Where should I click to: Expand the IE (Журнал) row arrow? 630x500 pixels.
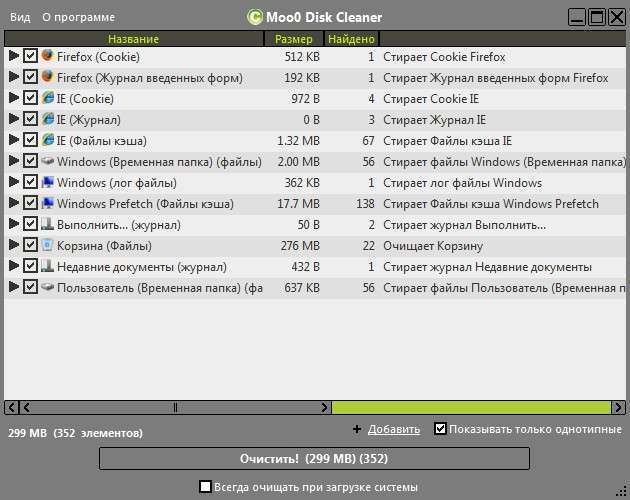[x=14, y=119]
